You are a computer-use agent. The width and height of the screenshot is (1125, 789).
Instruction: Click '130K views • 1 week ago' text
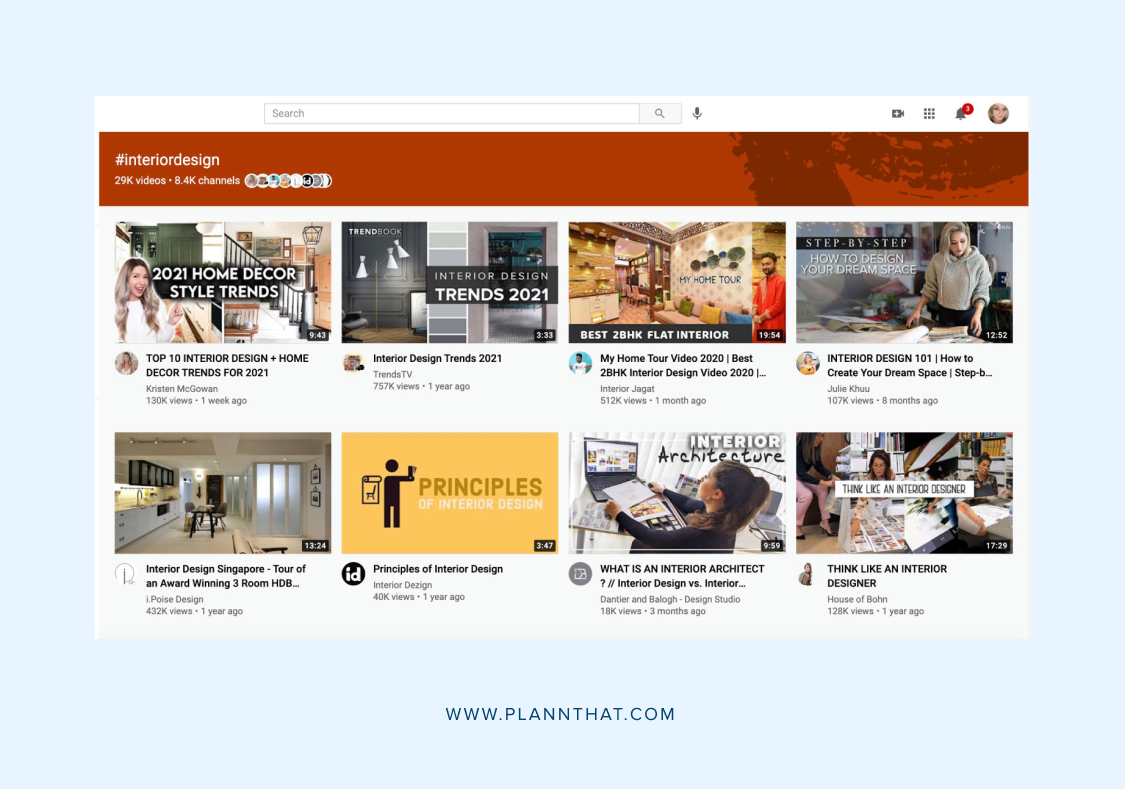coord(197,401)
